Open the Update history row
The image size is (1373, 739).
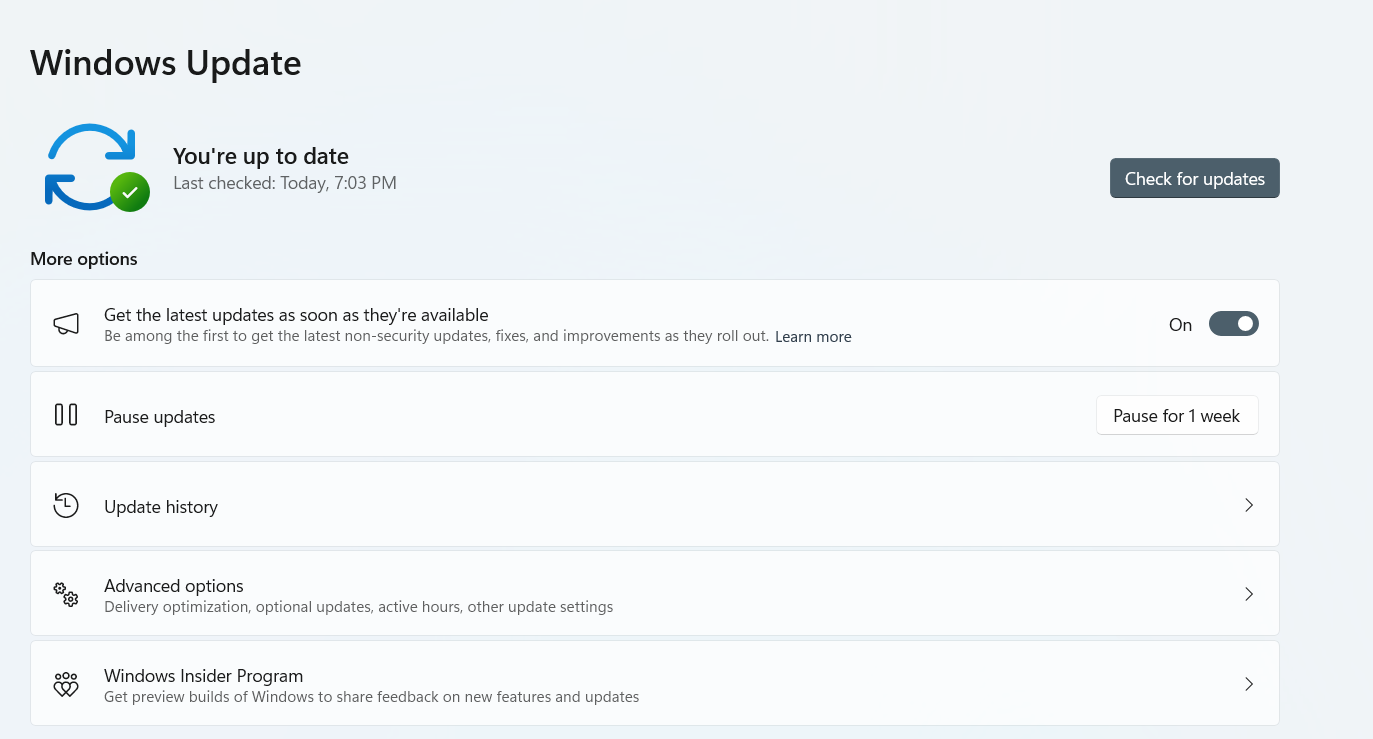point(161,507)
